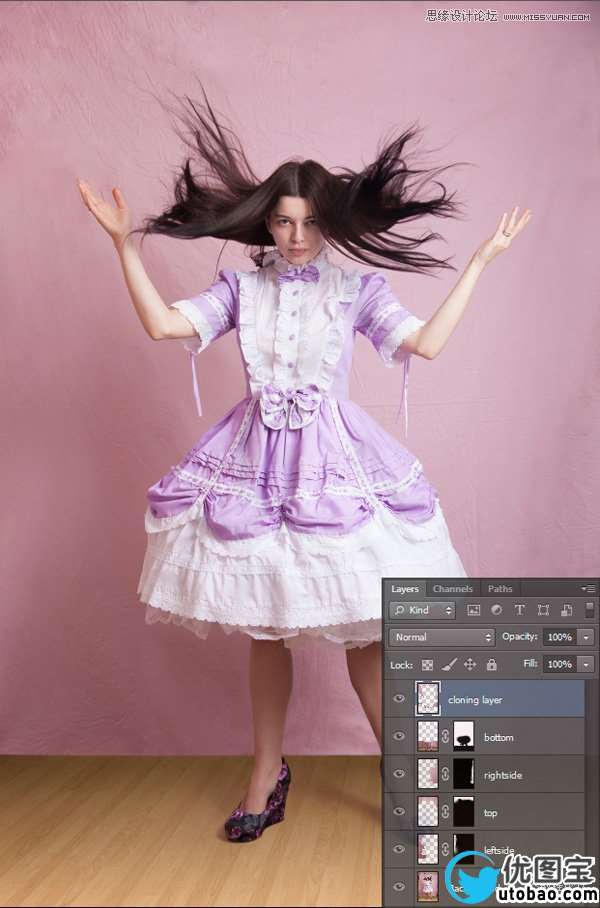Select the 'bottom' layer name
The width and height of the screenshot is (600, 908).
499,738
